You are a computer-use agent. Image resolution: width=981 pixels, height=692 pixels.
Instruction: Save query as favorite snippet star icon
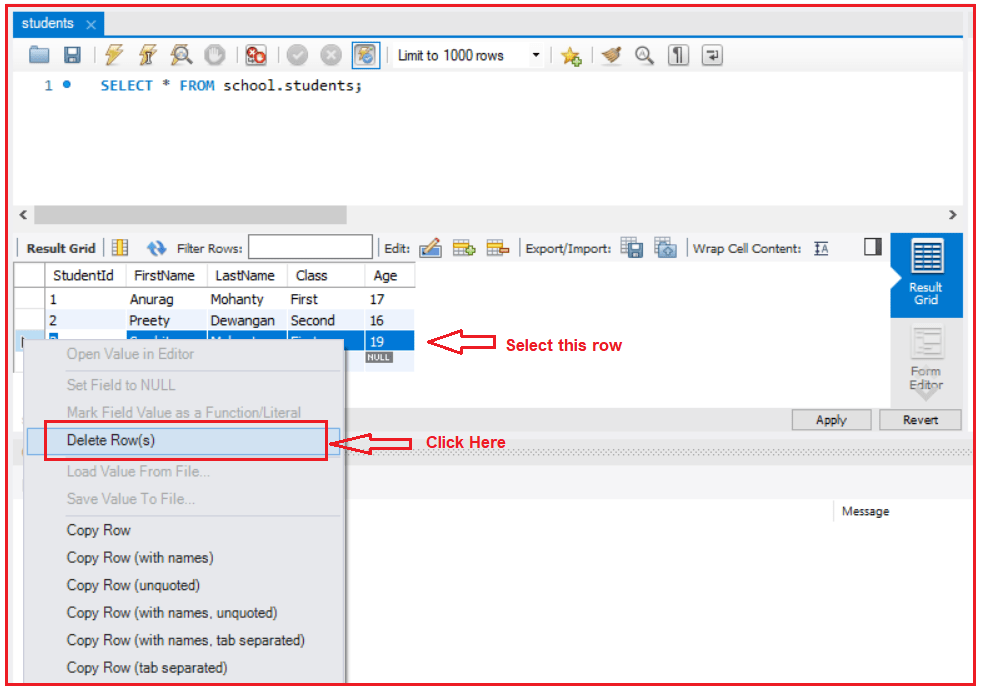pos(571,56)
